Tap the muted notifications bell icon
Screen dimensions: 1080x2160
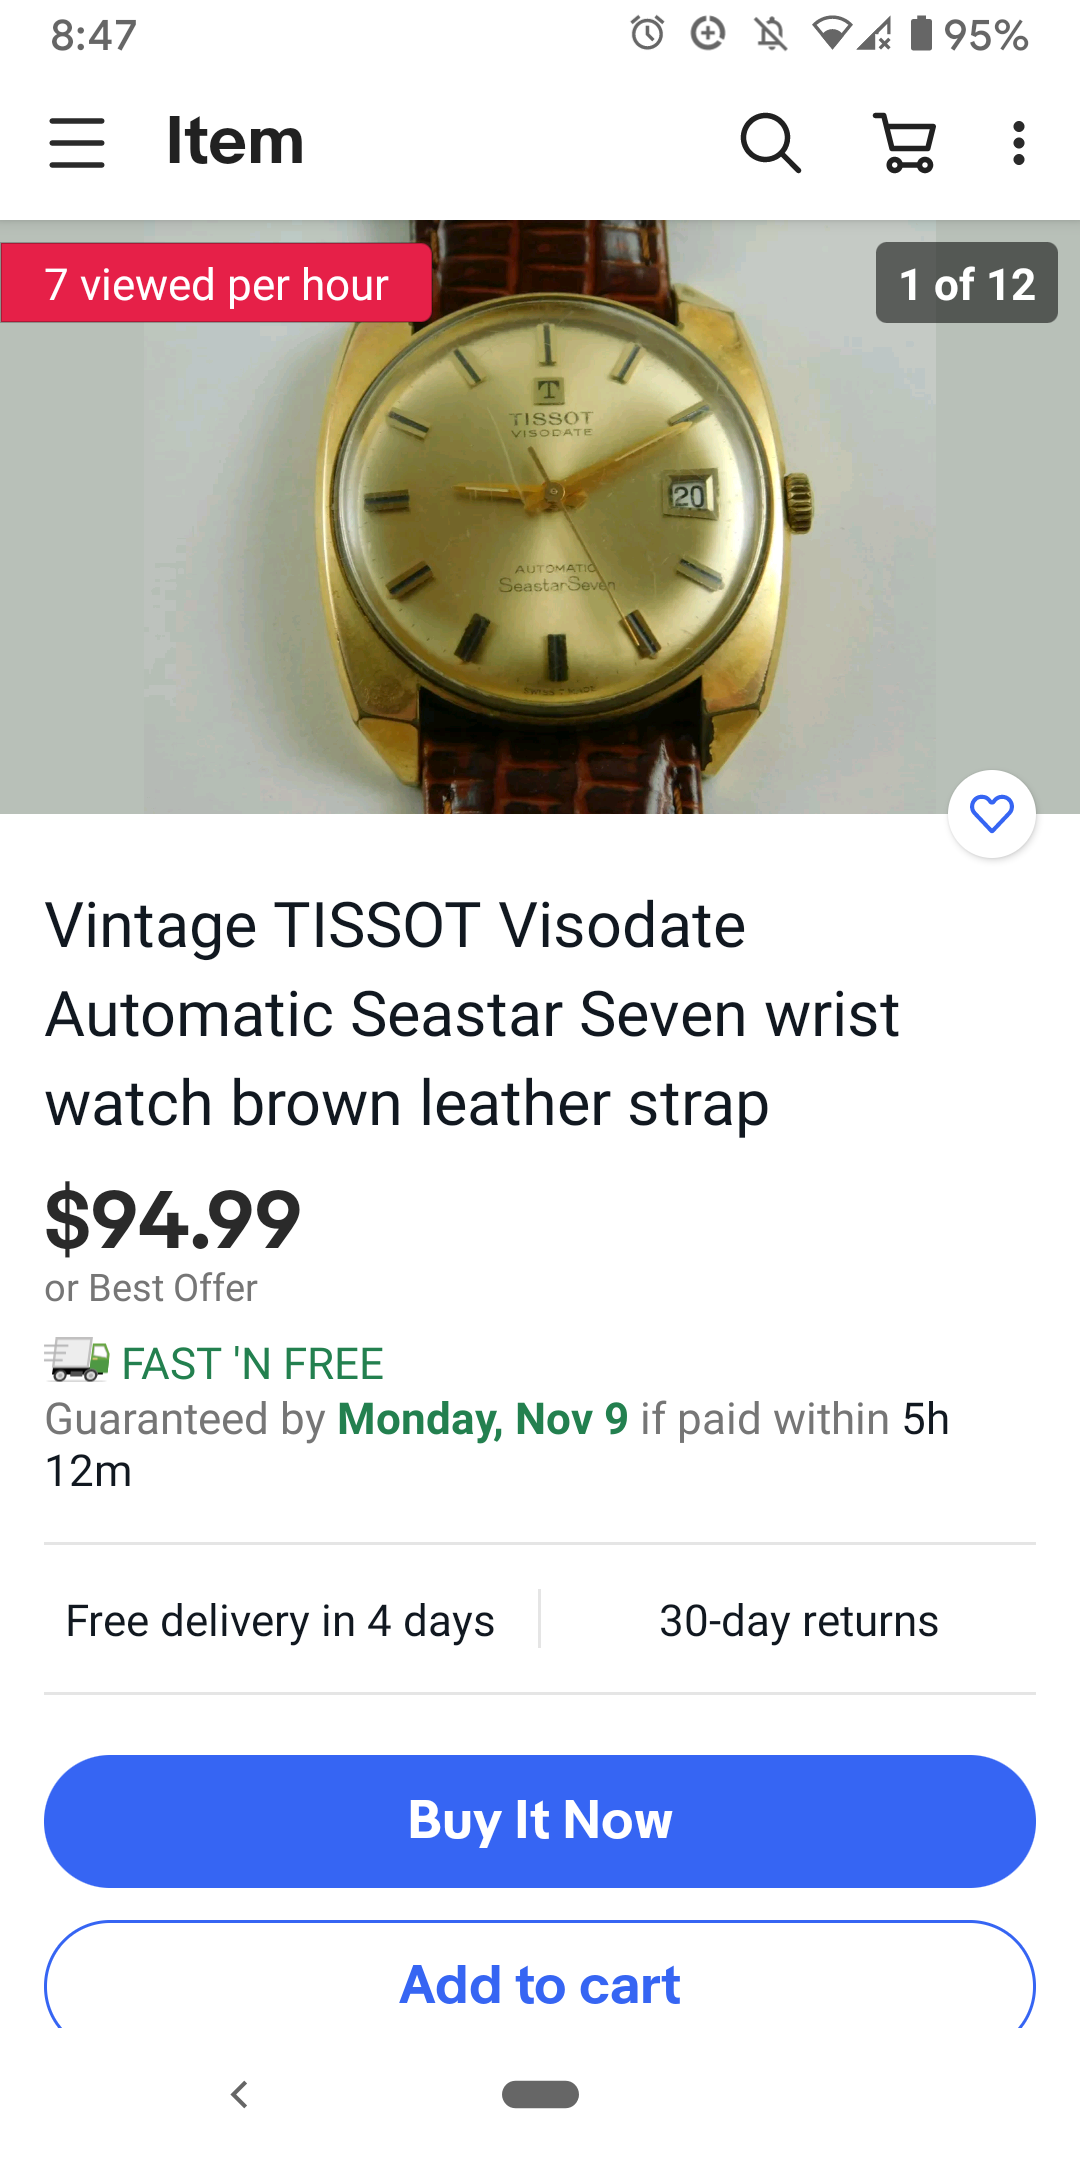coord(770,34)
